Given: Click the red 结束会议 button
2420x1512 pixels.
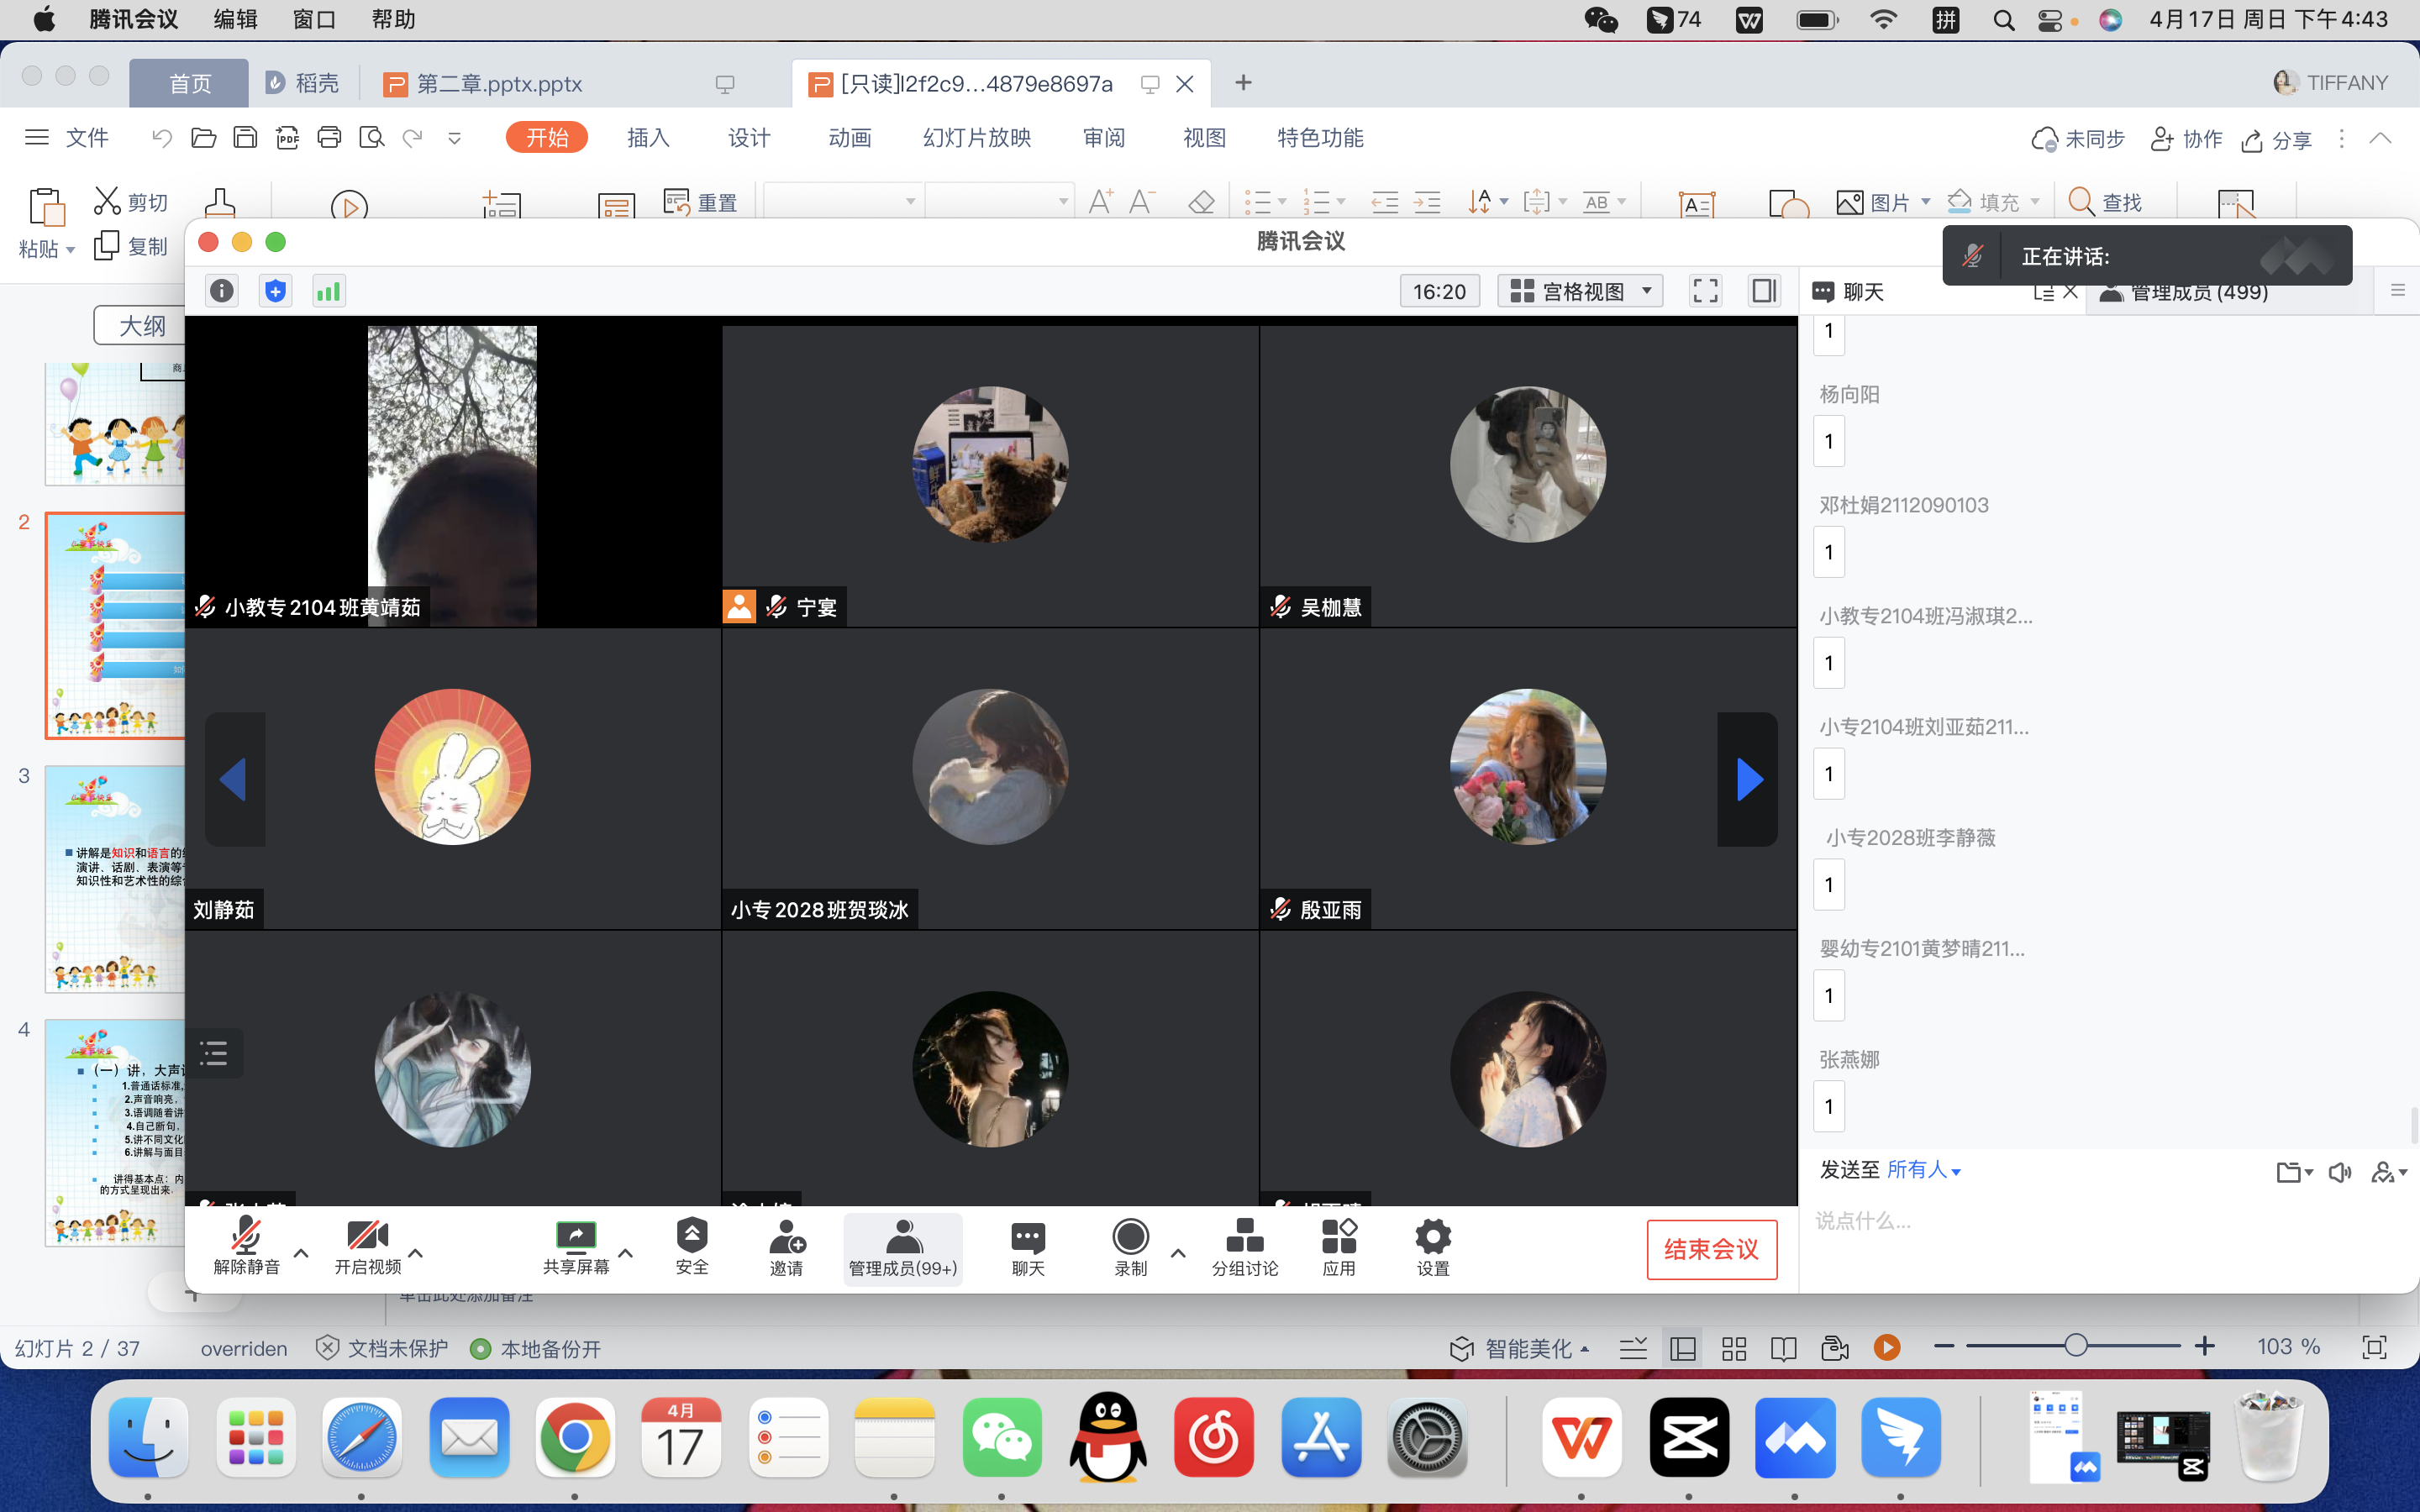Looking at the screenshot, I should tap(1711, 1249).
